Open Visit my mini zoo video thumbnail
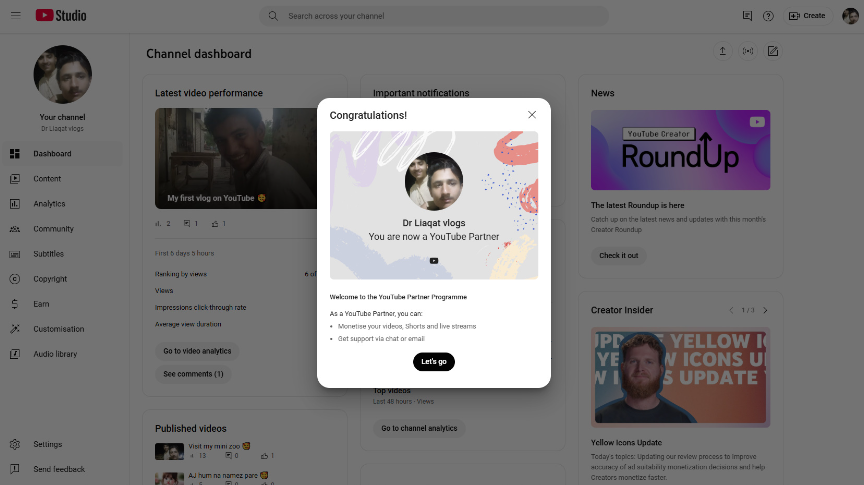This screenshot has height=485, width=864. (x=169, y=451)
